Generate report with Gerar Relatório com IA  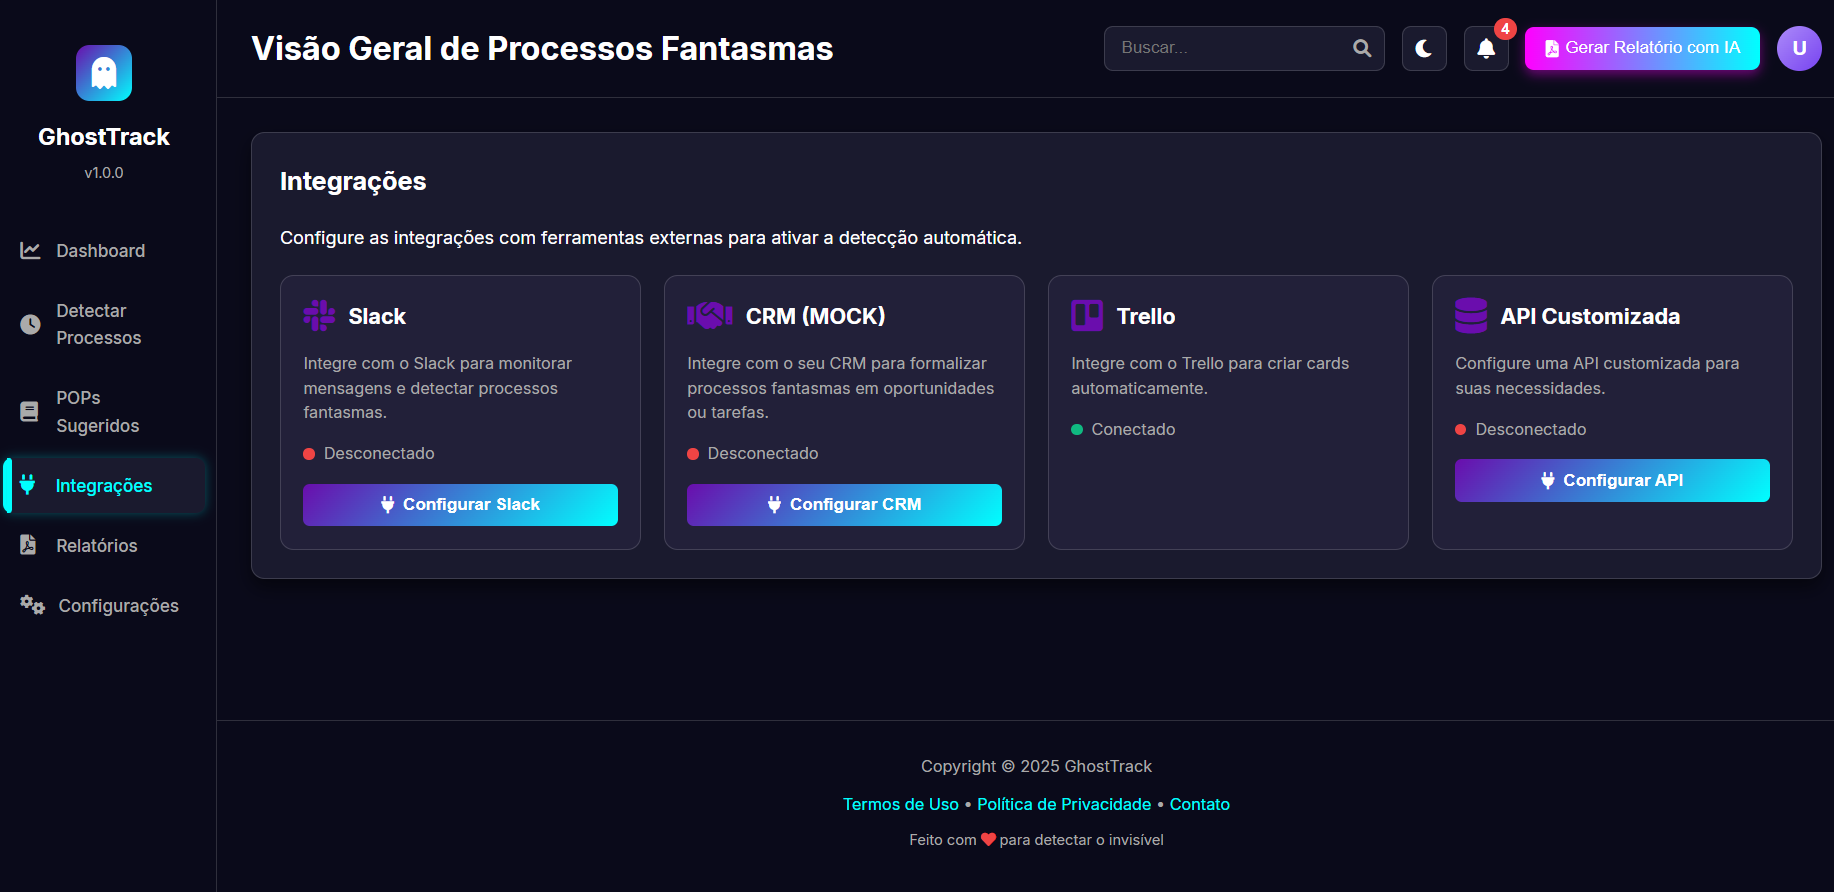tap(1642, 48)
